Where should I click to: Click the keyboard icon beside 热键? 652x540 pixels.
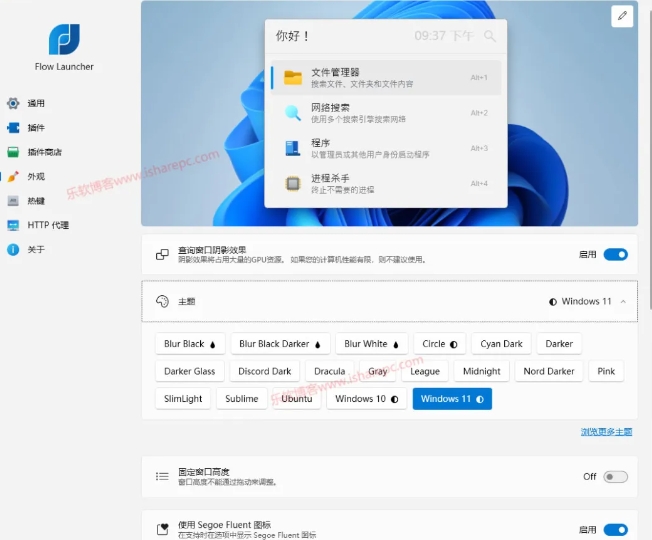(13, 201)
